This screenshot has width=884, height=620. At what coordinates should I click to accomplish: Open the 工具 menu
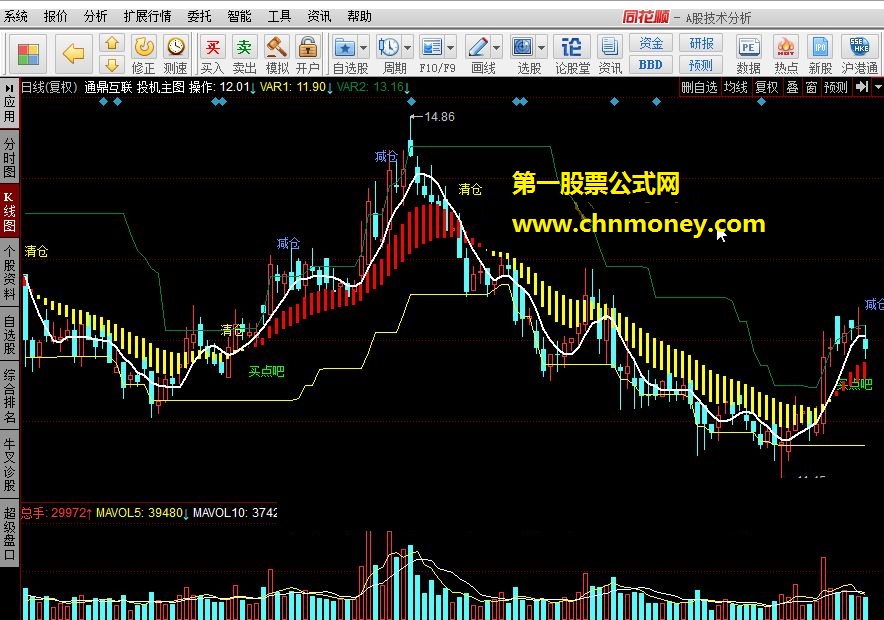click(x=279, y=16)
